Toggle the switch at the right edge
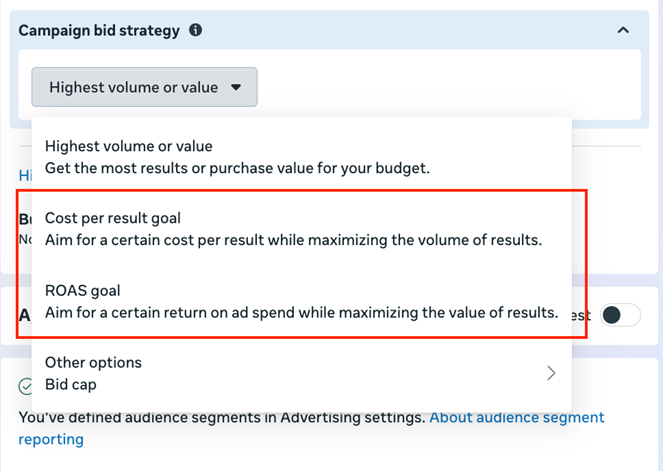The width and height of the screenshot is (663, 471). pos(619,316)
